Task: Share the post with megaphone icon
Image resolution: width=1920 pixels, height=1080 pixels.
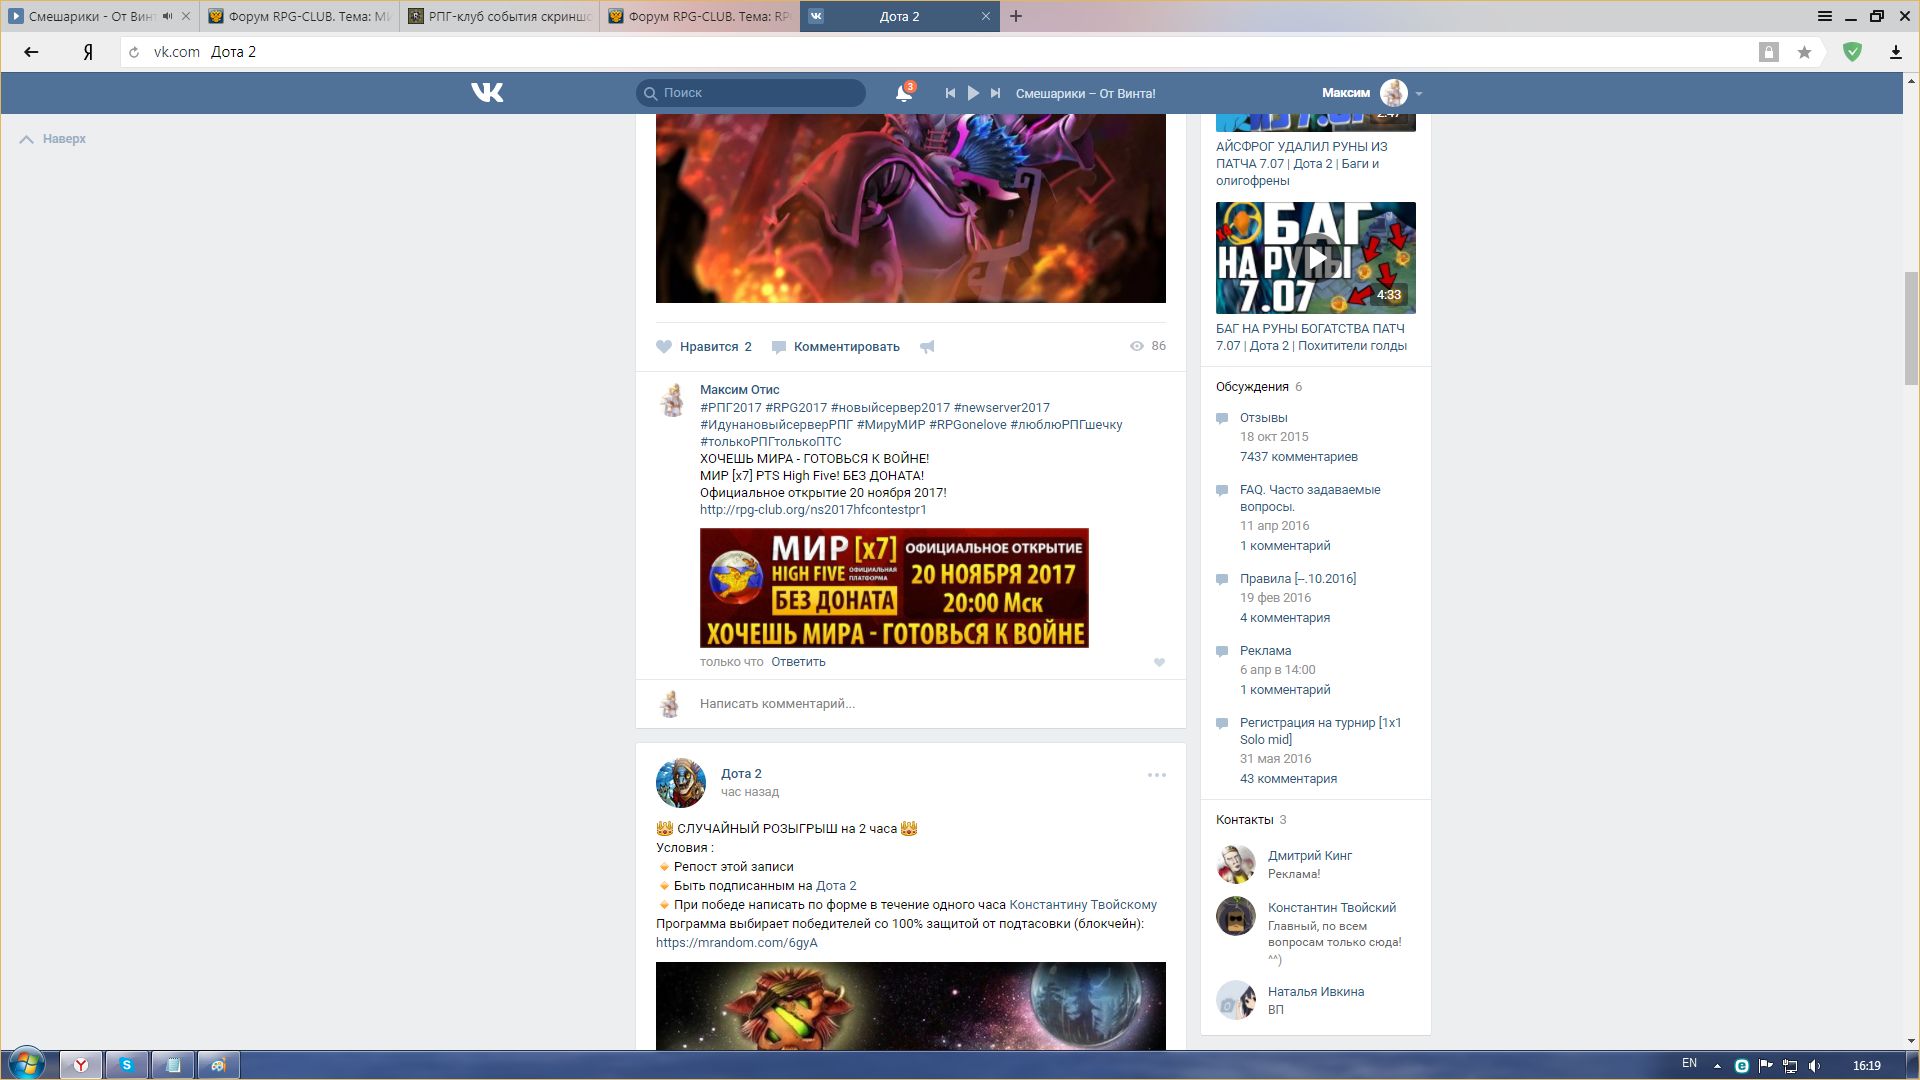Action: pyautogui.click(x=927, y=347)
